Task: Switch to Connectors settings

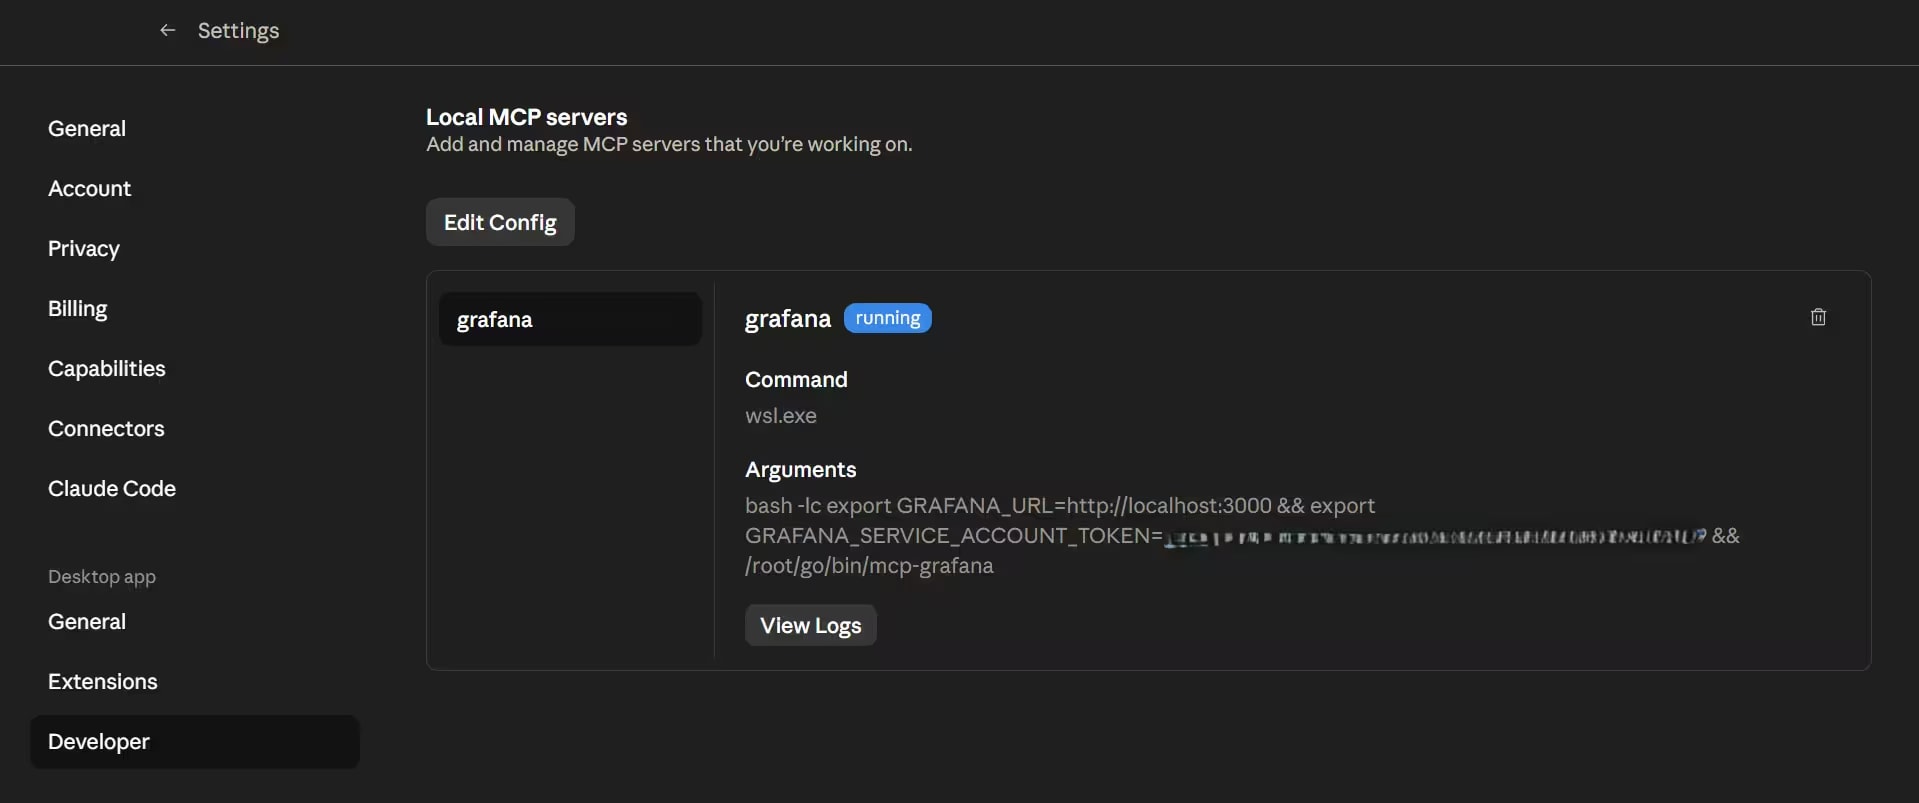Action: (x=106, y=429)
